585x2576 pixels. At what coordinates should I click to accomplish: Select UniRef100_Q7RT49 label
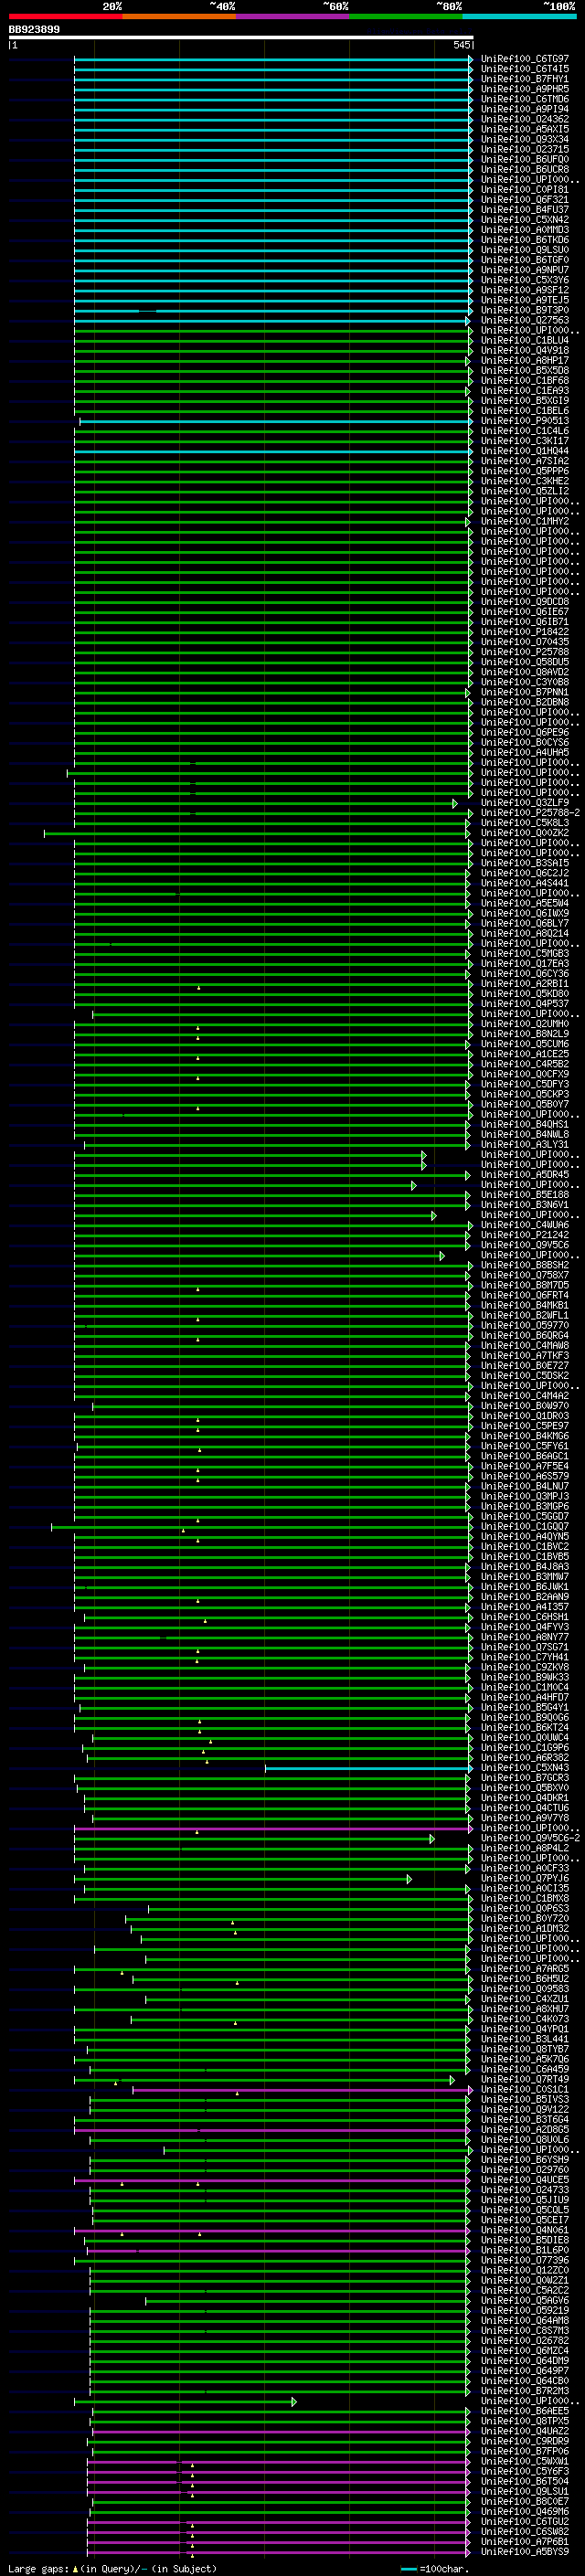[x=524, y=2078]
